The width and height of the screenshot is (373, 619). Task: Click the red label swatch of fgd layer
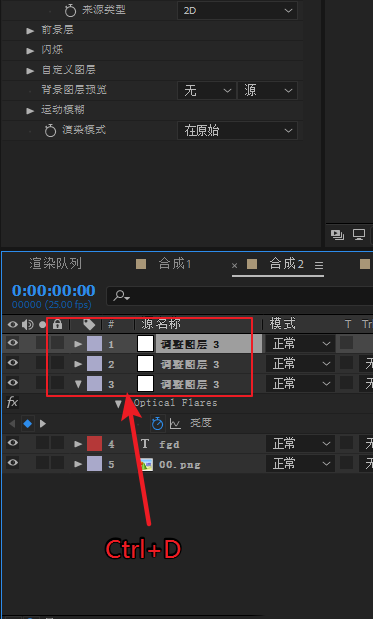tap(94, 444)
